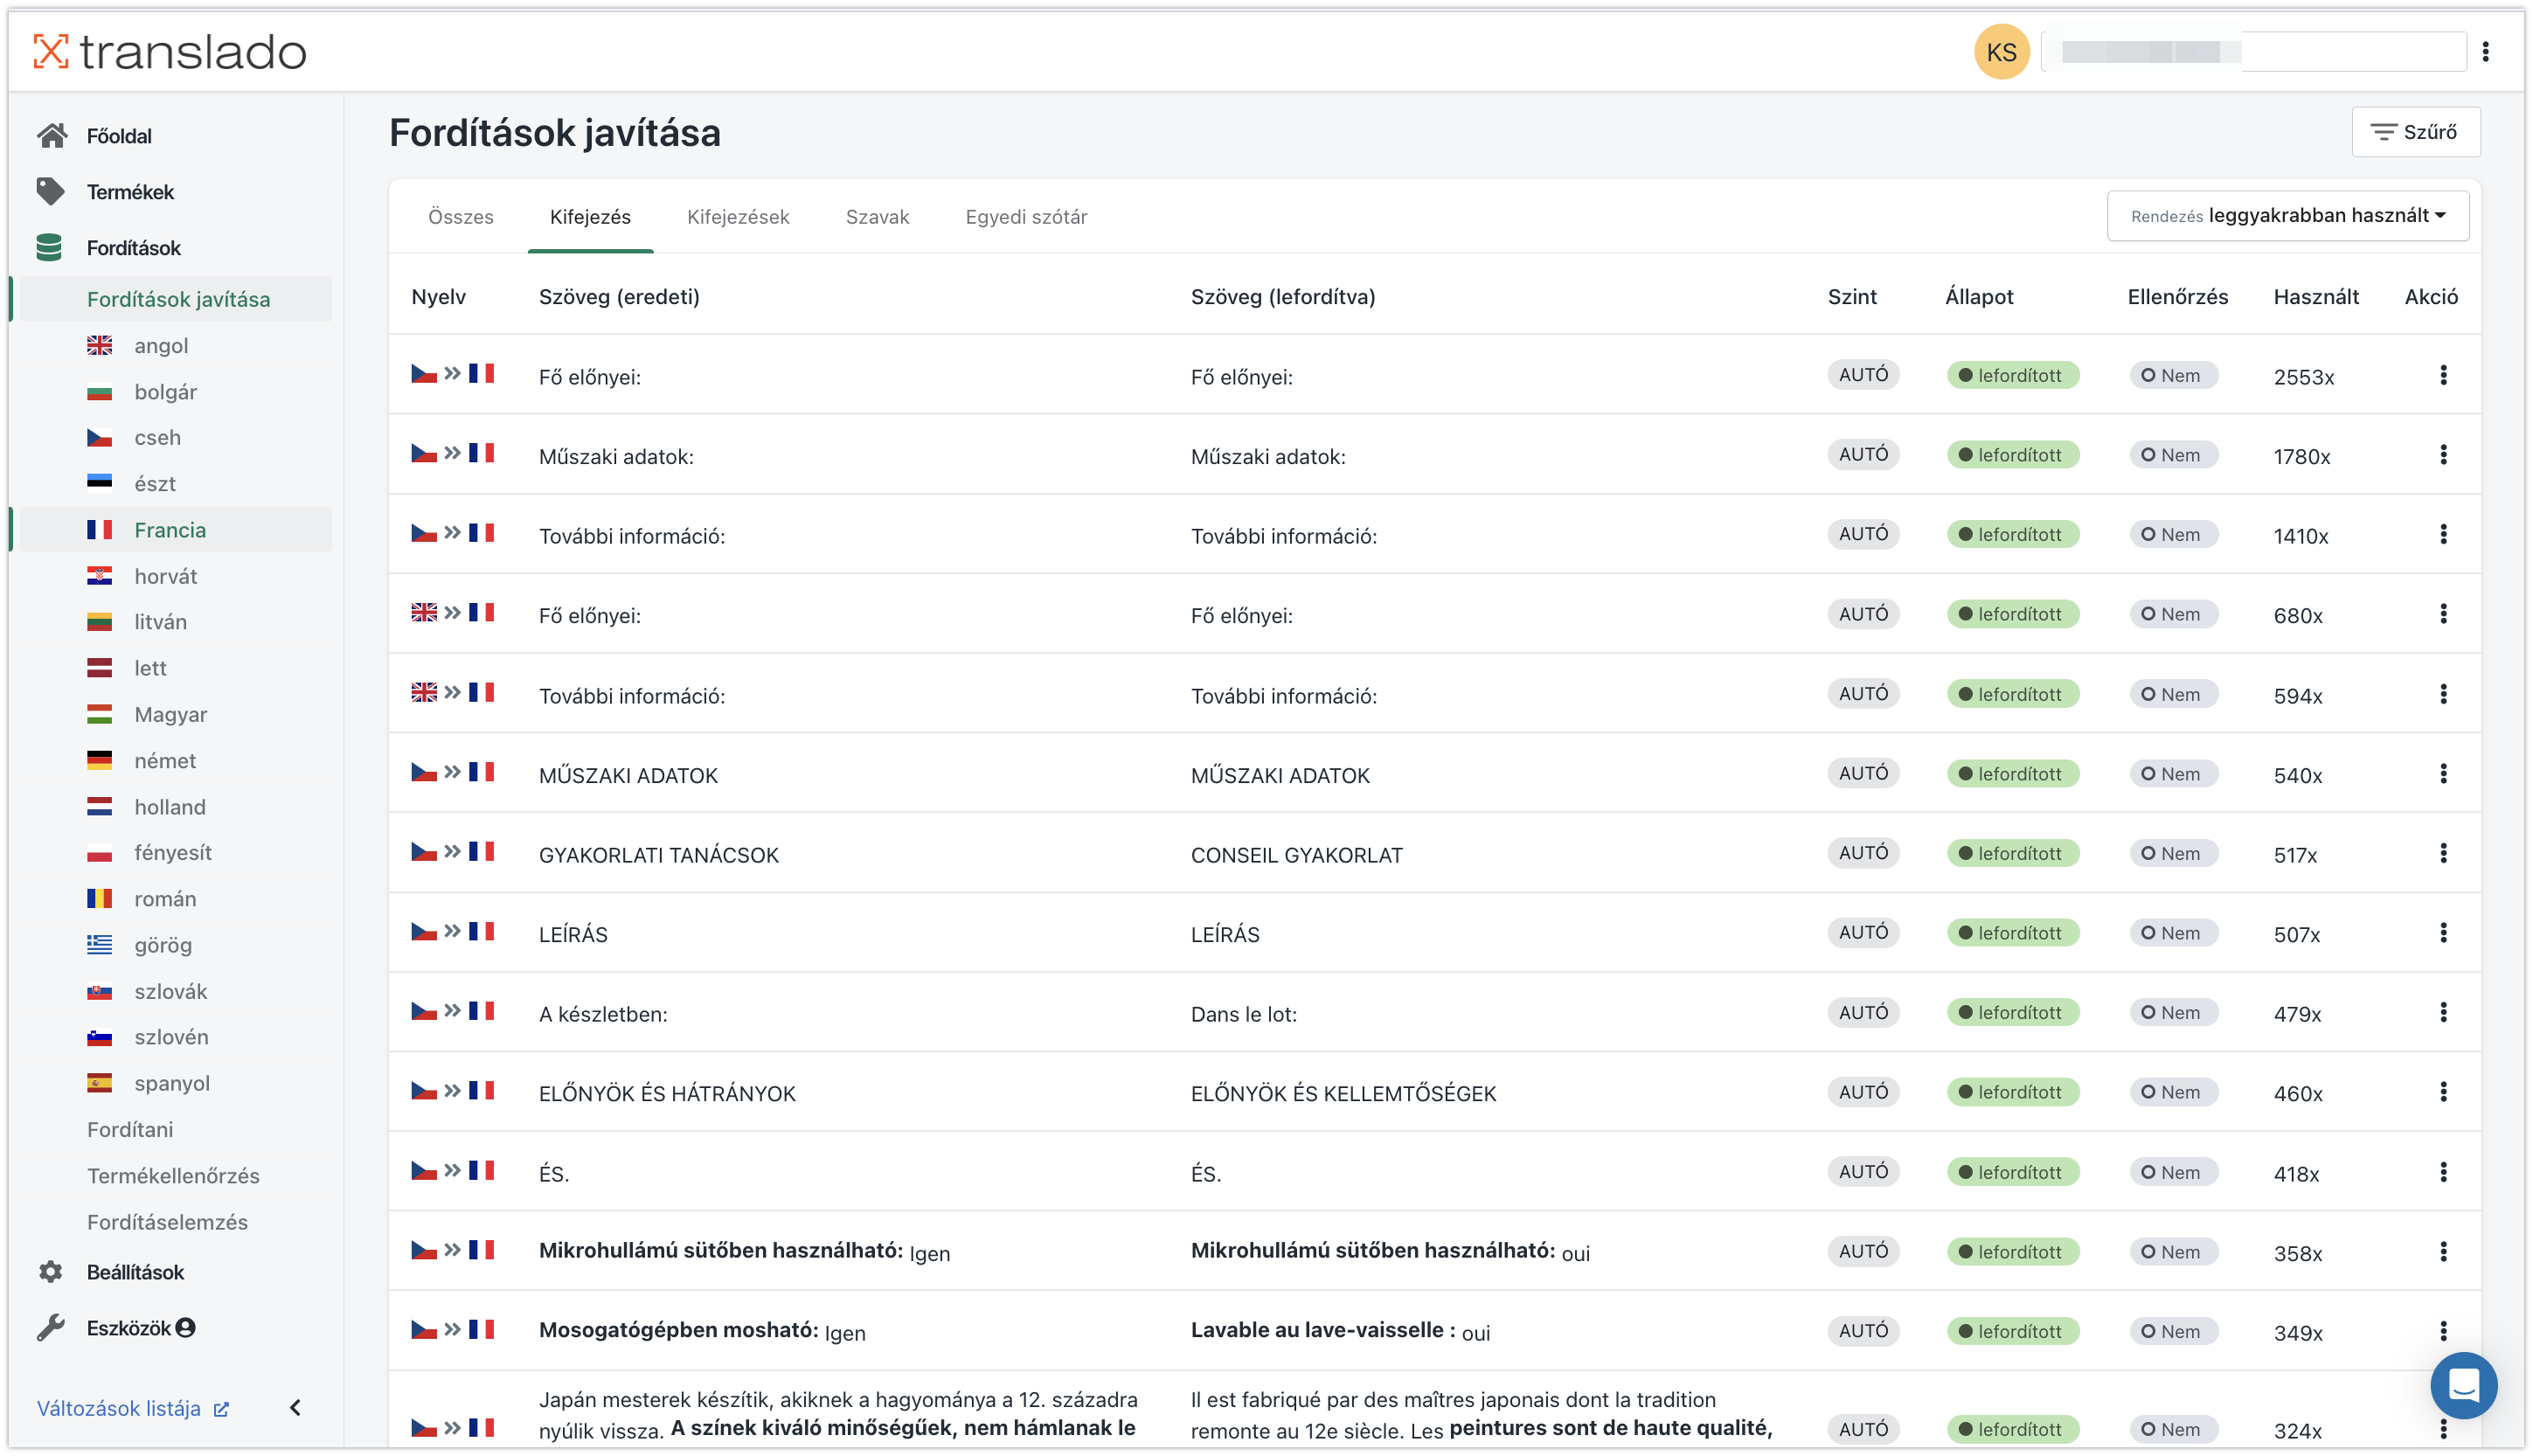
Task: Click translated text 'ELŐNYÖK ÉS KELLEMTŐSÉGEK'
Action: coord(1343,1093)
